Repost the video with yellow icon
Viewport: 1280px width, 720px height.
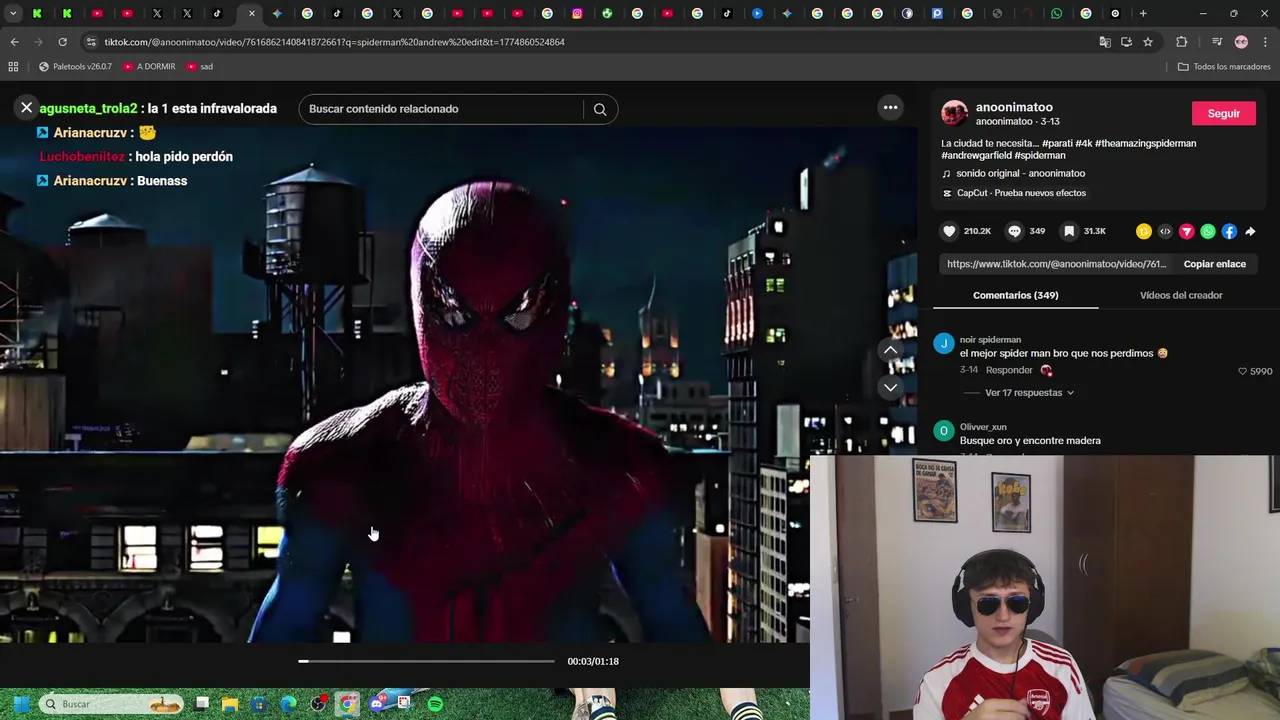click(1144, 231)
